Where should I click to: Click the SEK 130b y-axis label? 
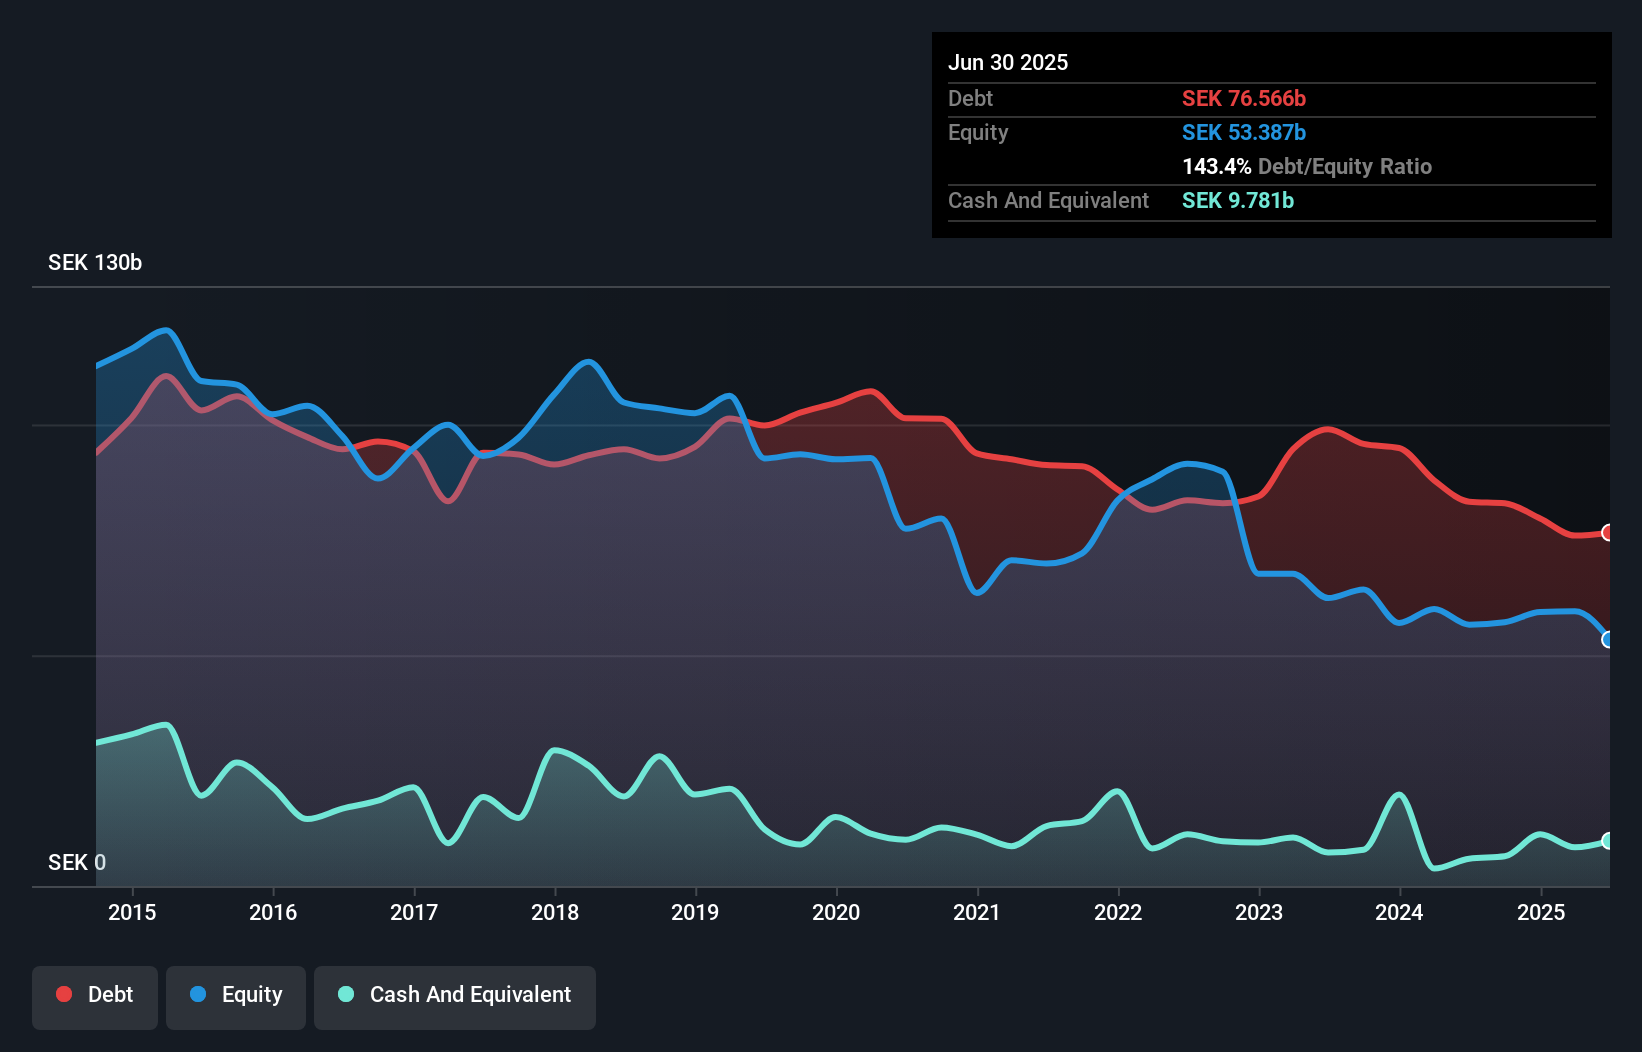coord(95,263)
